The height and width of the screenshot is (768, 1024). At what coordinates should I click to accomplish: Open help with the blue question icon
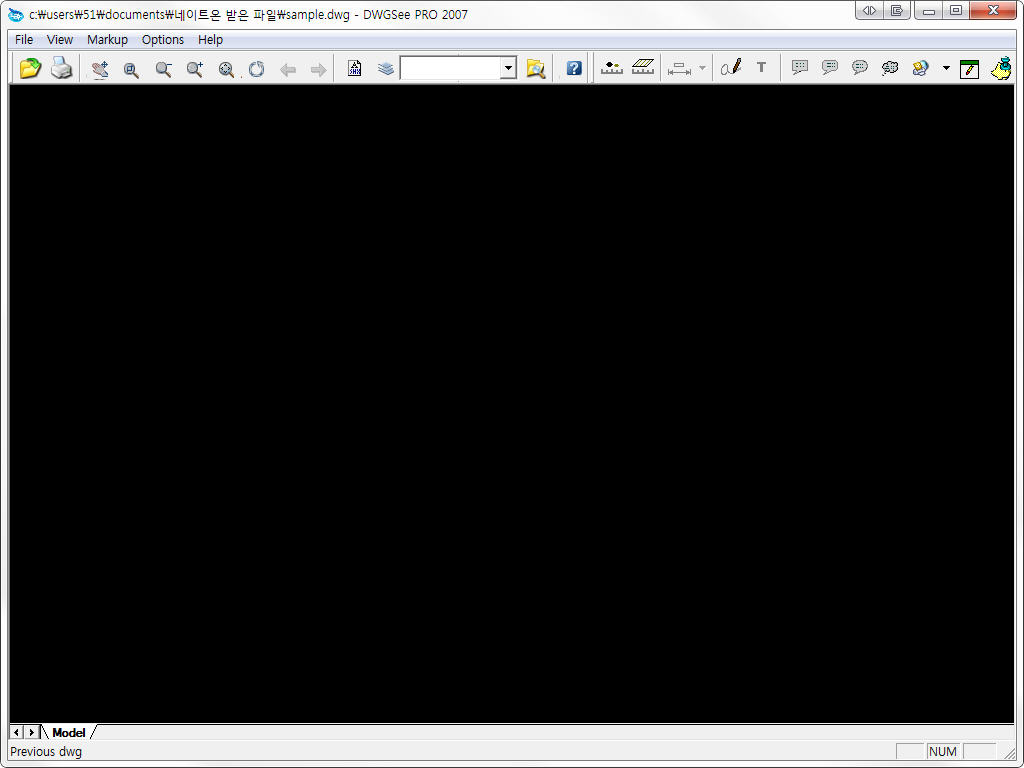tap(574, 68)
